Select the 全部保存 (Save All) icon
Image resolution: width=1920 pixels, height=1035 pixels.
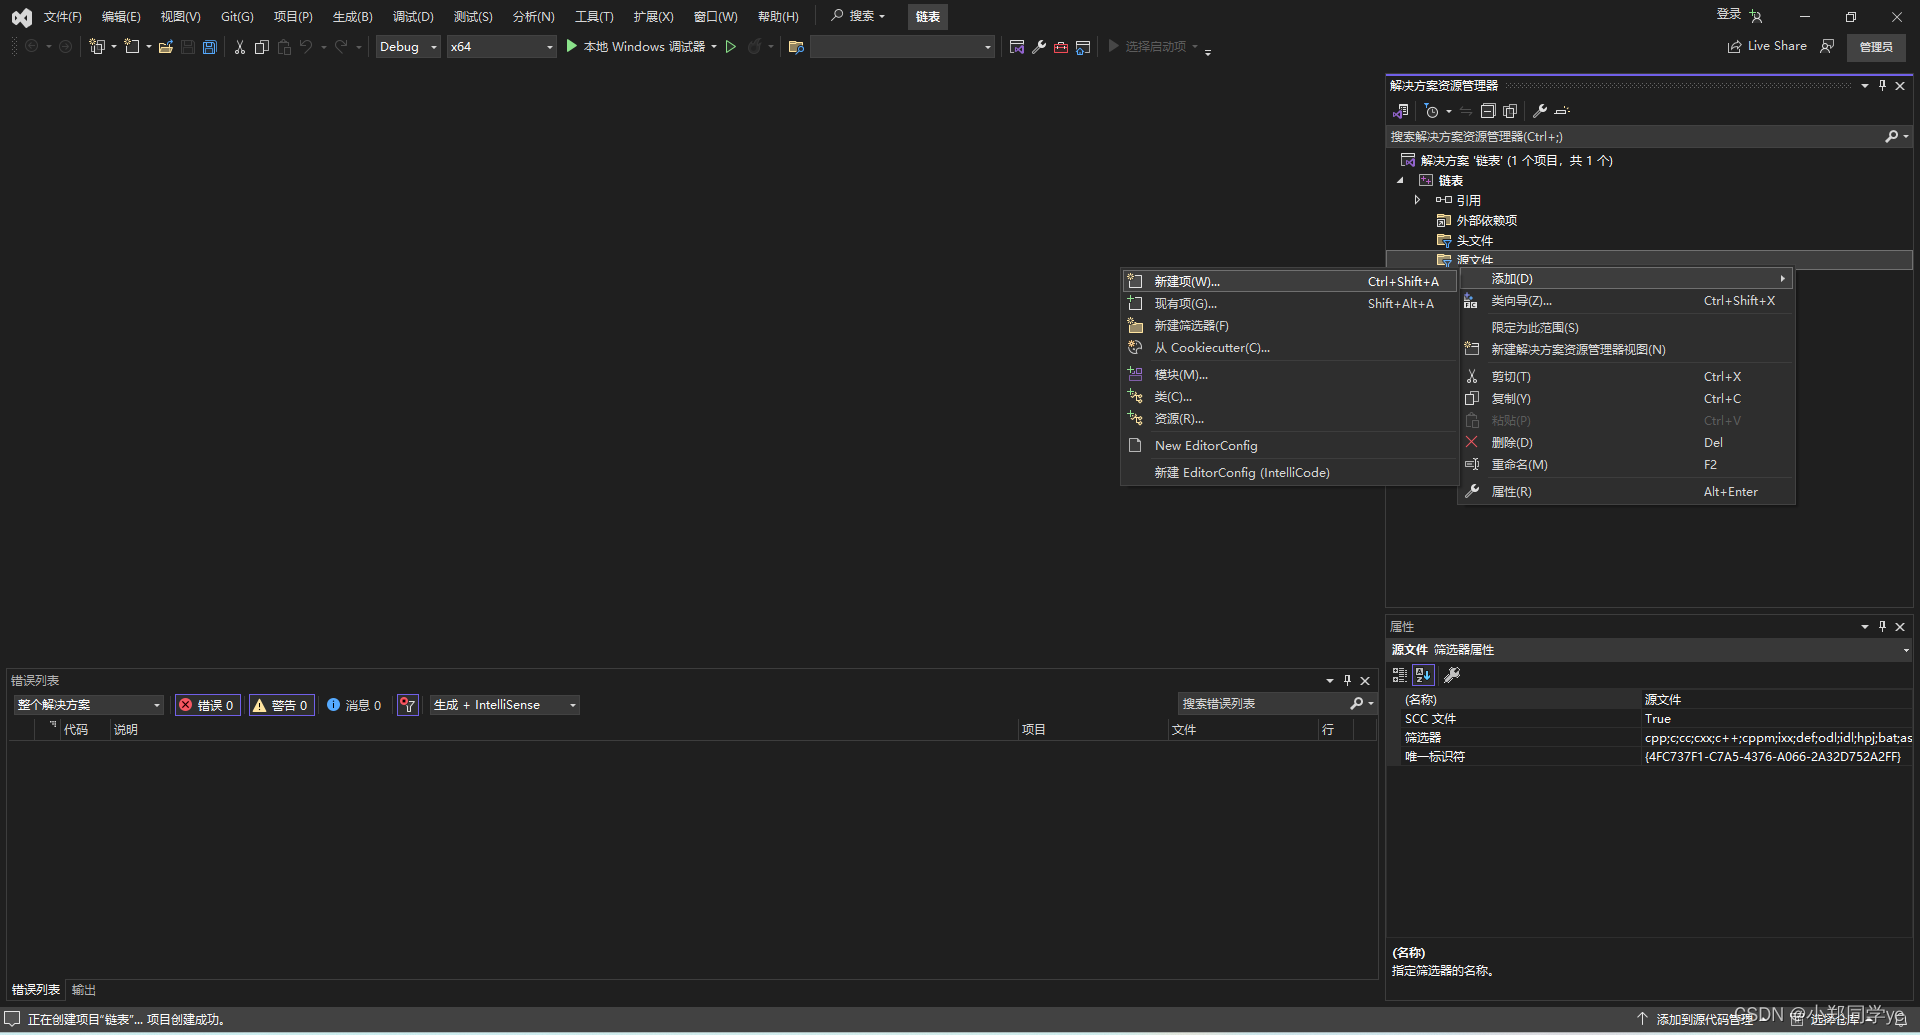pos(210,47)
